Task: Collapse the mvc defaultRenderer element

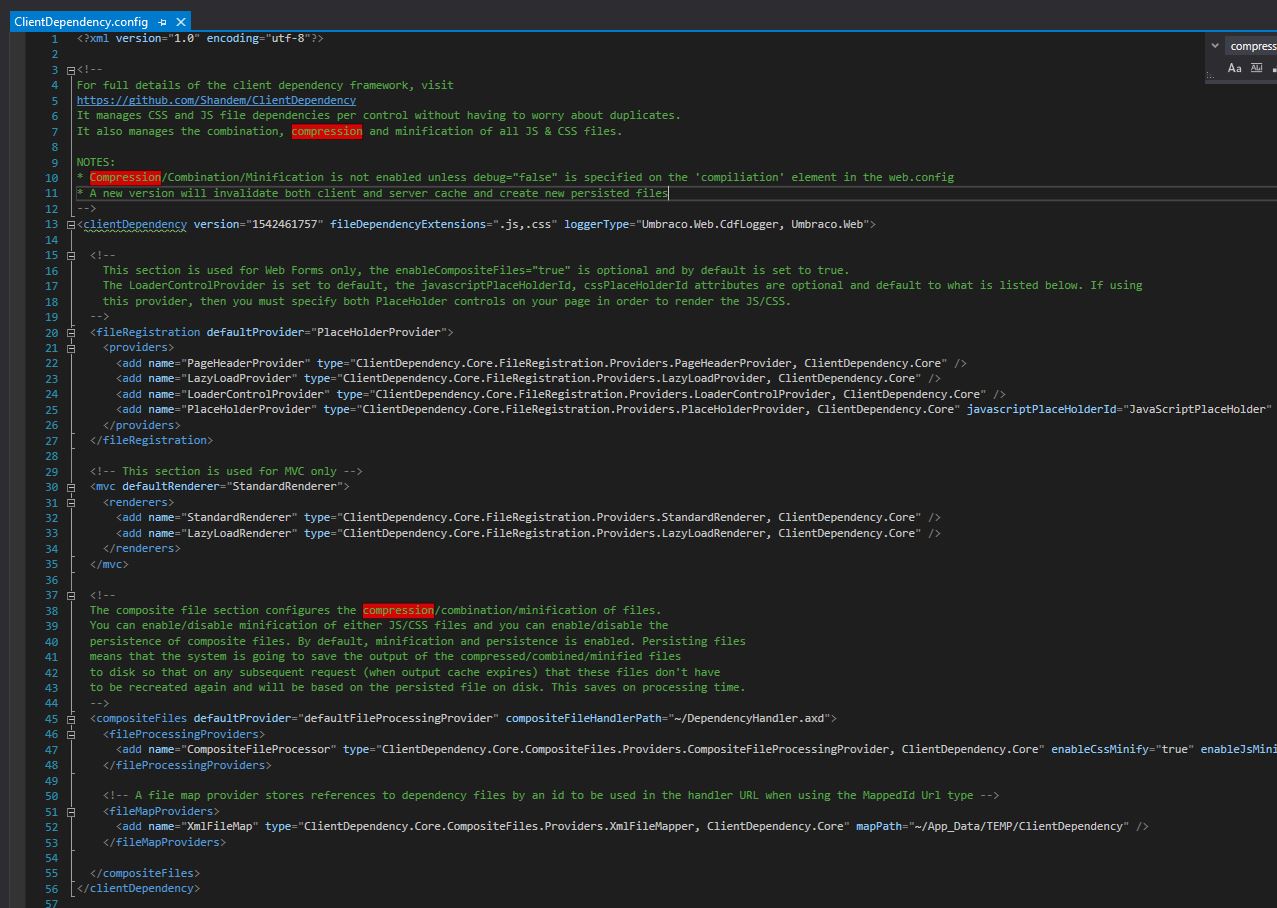Action: (x=71, y=487)
